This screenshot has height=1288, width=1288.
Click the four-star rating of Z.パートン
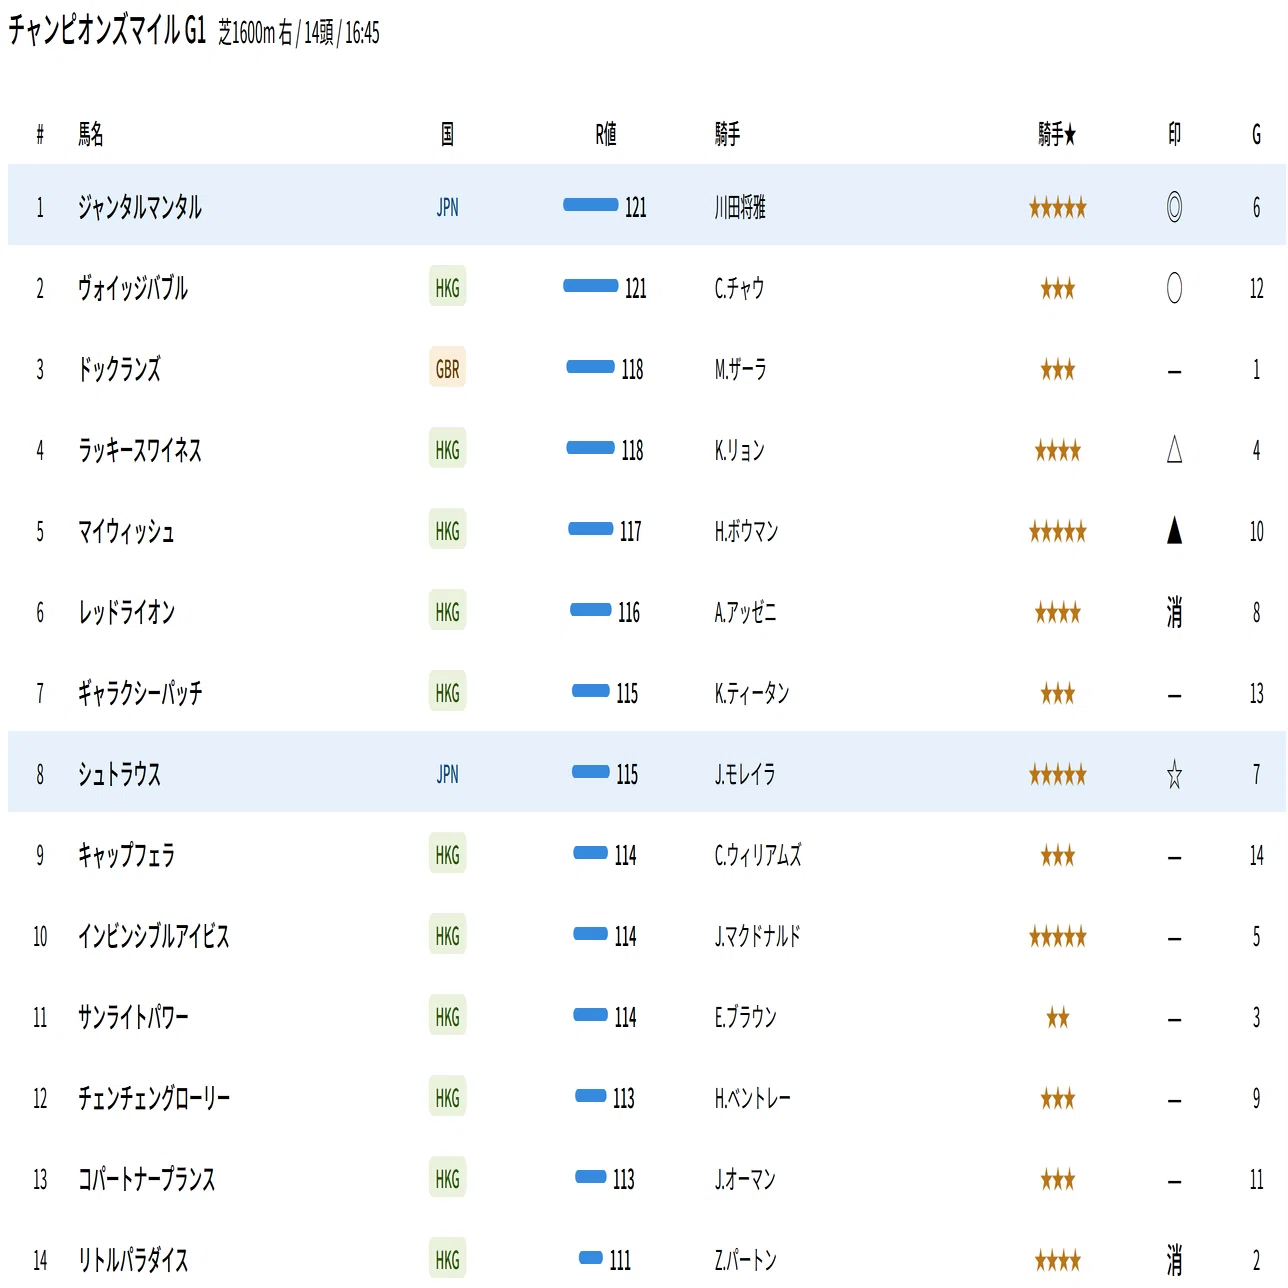[x=1057, y=1261]
